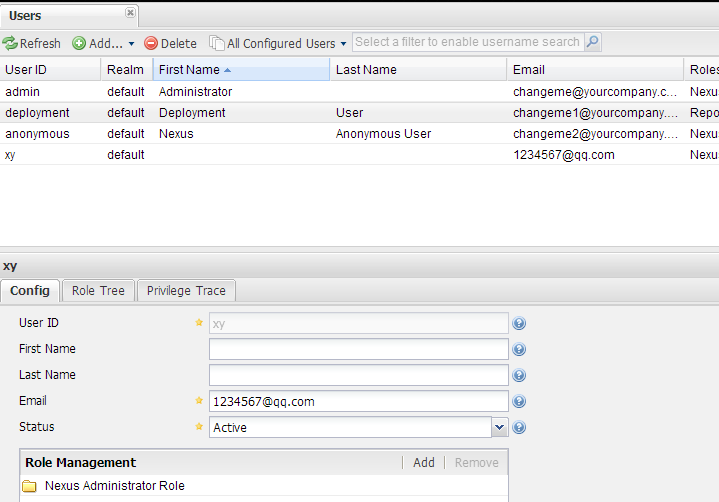The width and height of the screenshot is (719, 502).
Task: Click the green plus Add icon
Action: point(79,44)
